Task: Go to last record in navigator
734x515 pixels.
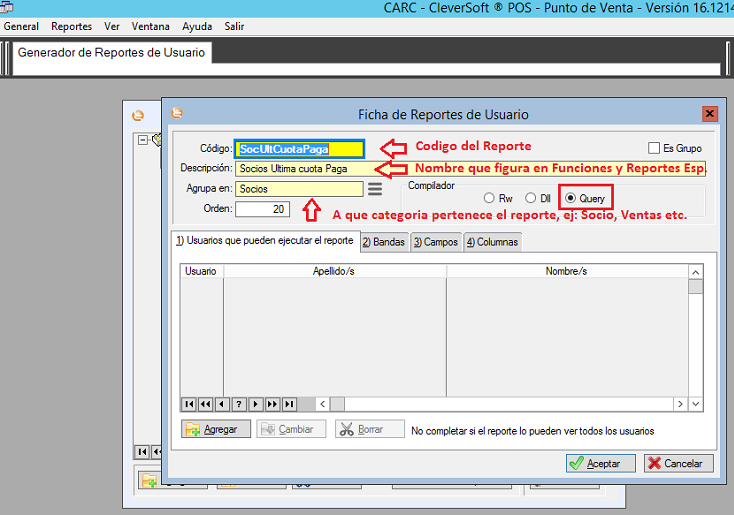Action: 289,404
